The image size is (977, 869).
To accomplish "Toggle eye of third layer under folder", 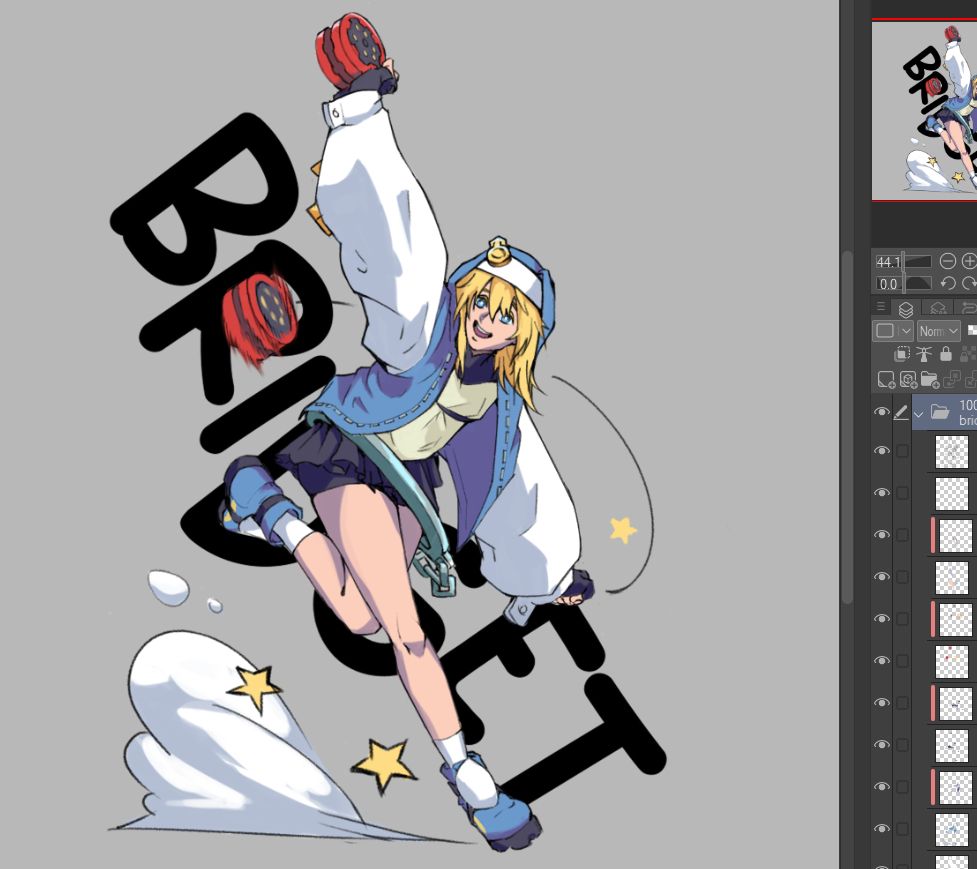I will pos(881,534).
